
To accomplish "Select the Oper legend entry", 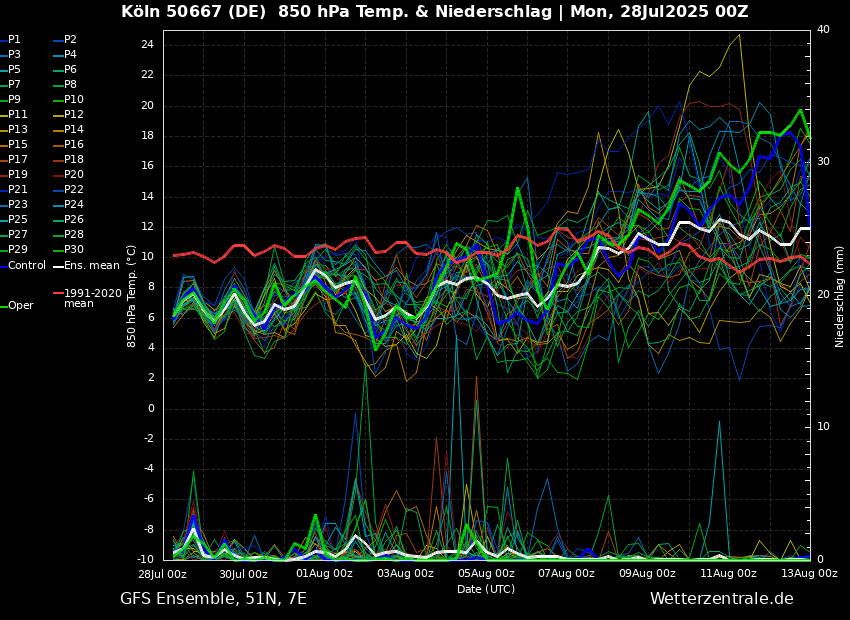I will pyautogui.click(x=20, y=306).
